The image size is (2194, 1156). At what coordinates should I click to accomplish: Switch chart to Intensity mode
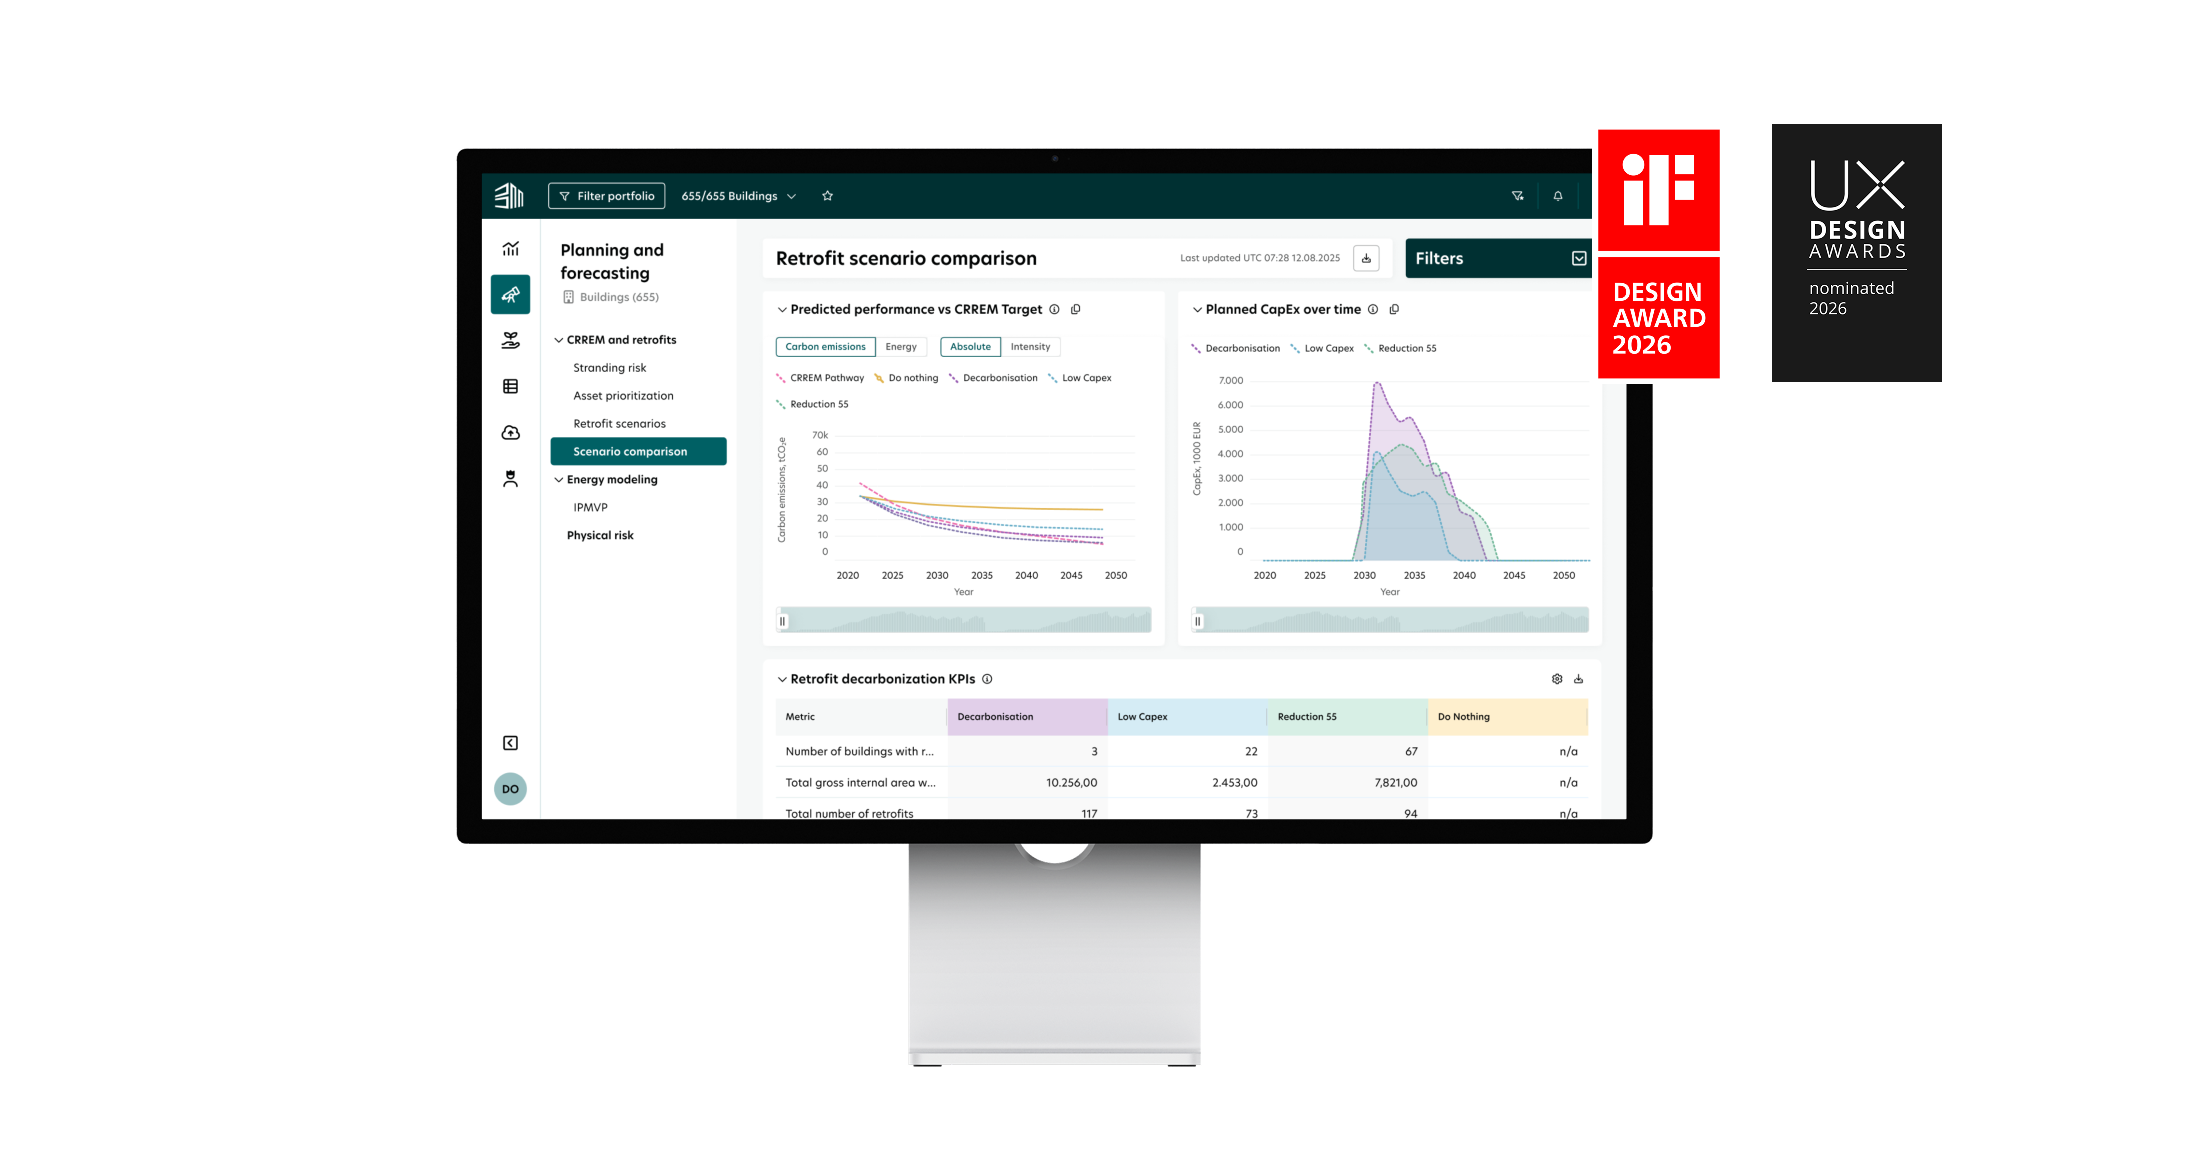1030,347
